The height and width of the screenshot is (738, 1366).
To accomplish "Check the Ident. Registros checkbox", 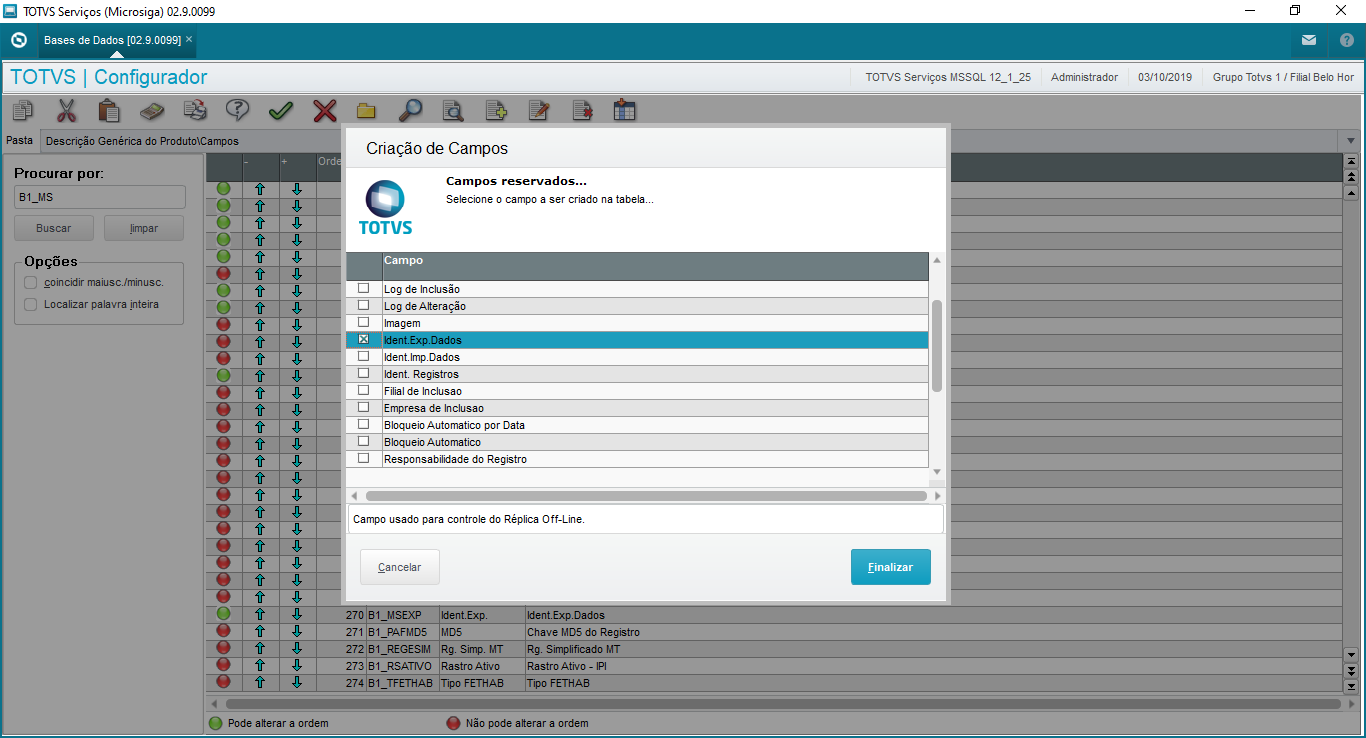I will tap(363, 373).
